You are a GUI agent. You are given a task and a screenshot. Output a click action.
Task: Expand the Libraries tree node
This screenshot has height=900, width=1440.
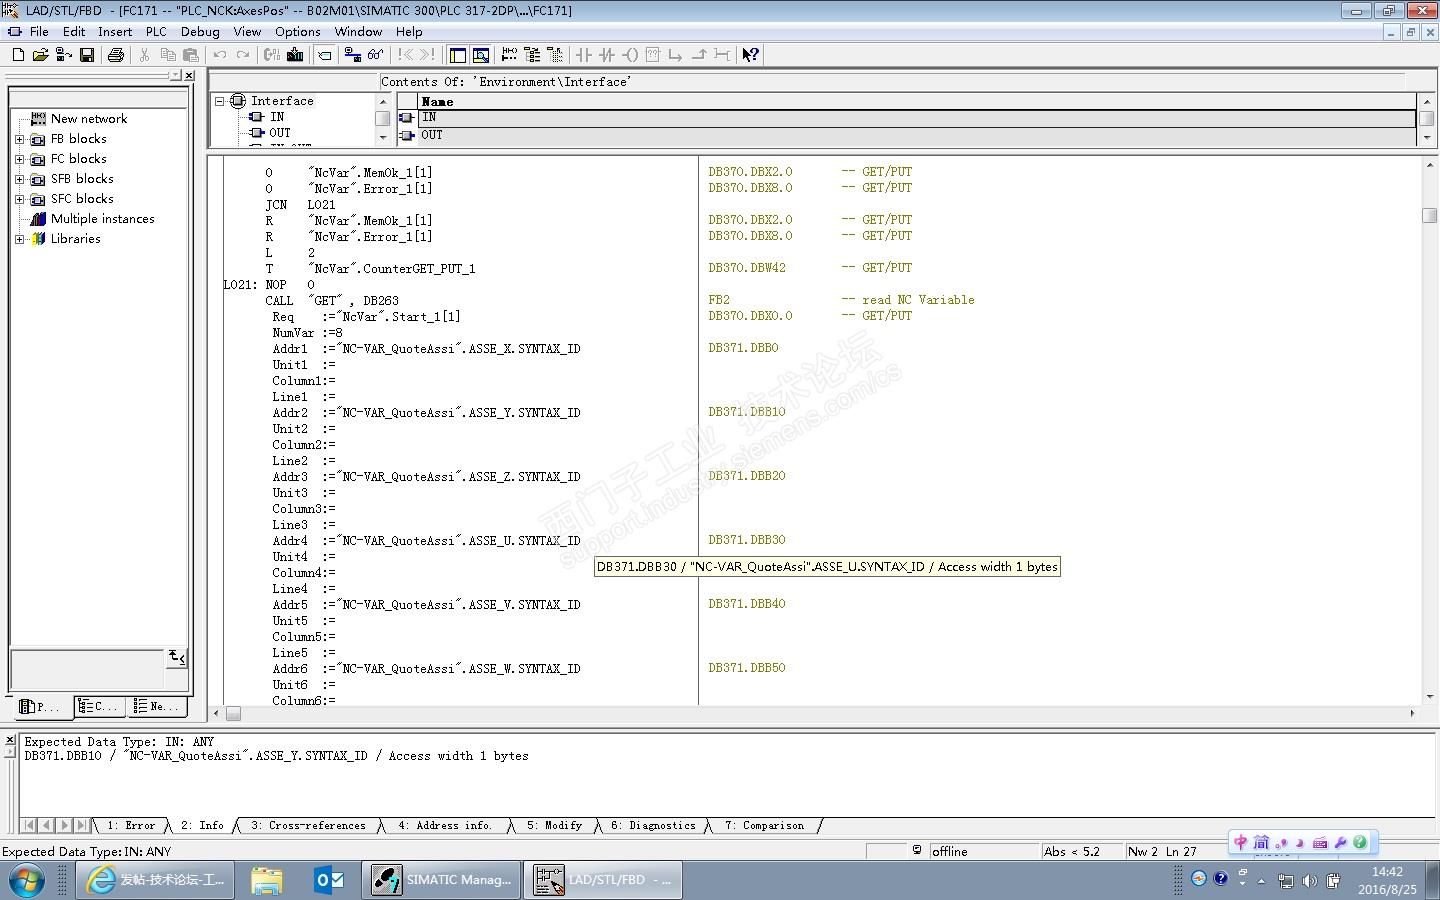point(19,239)
